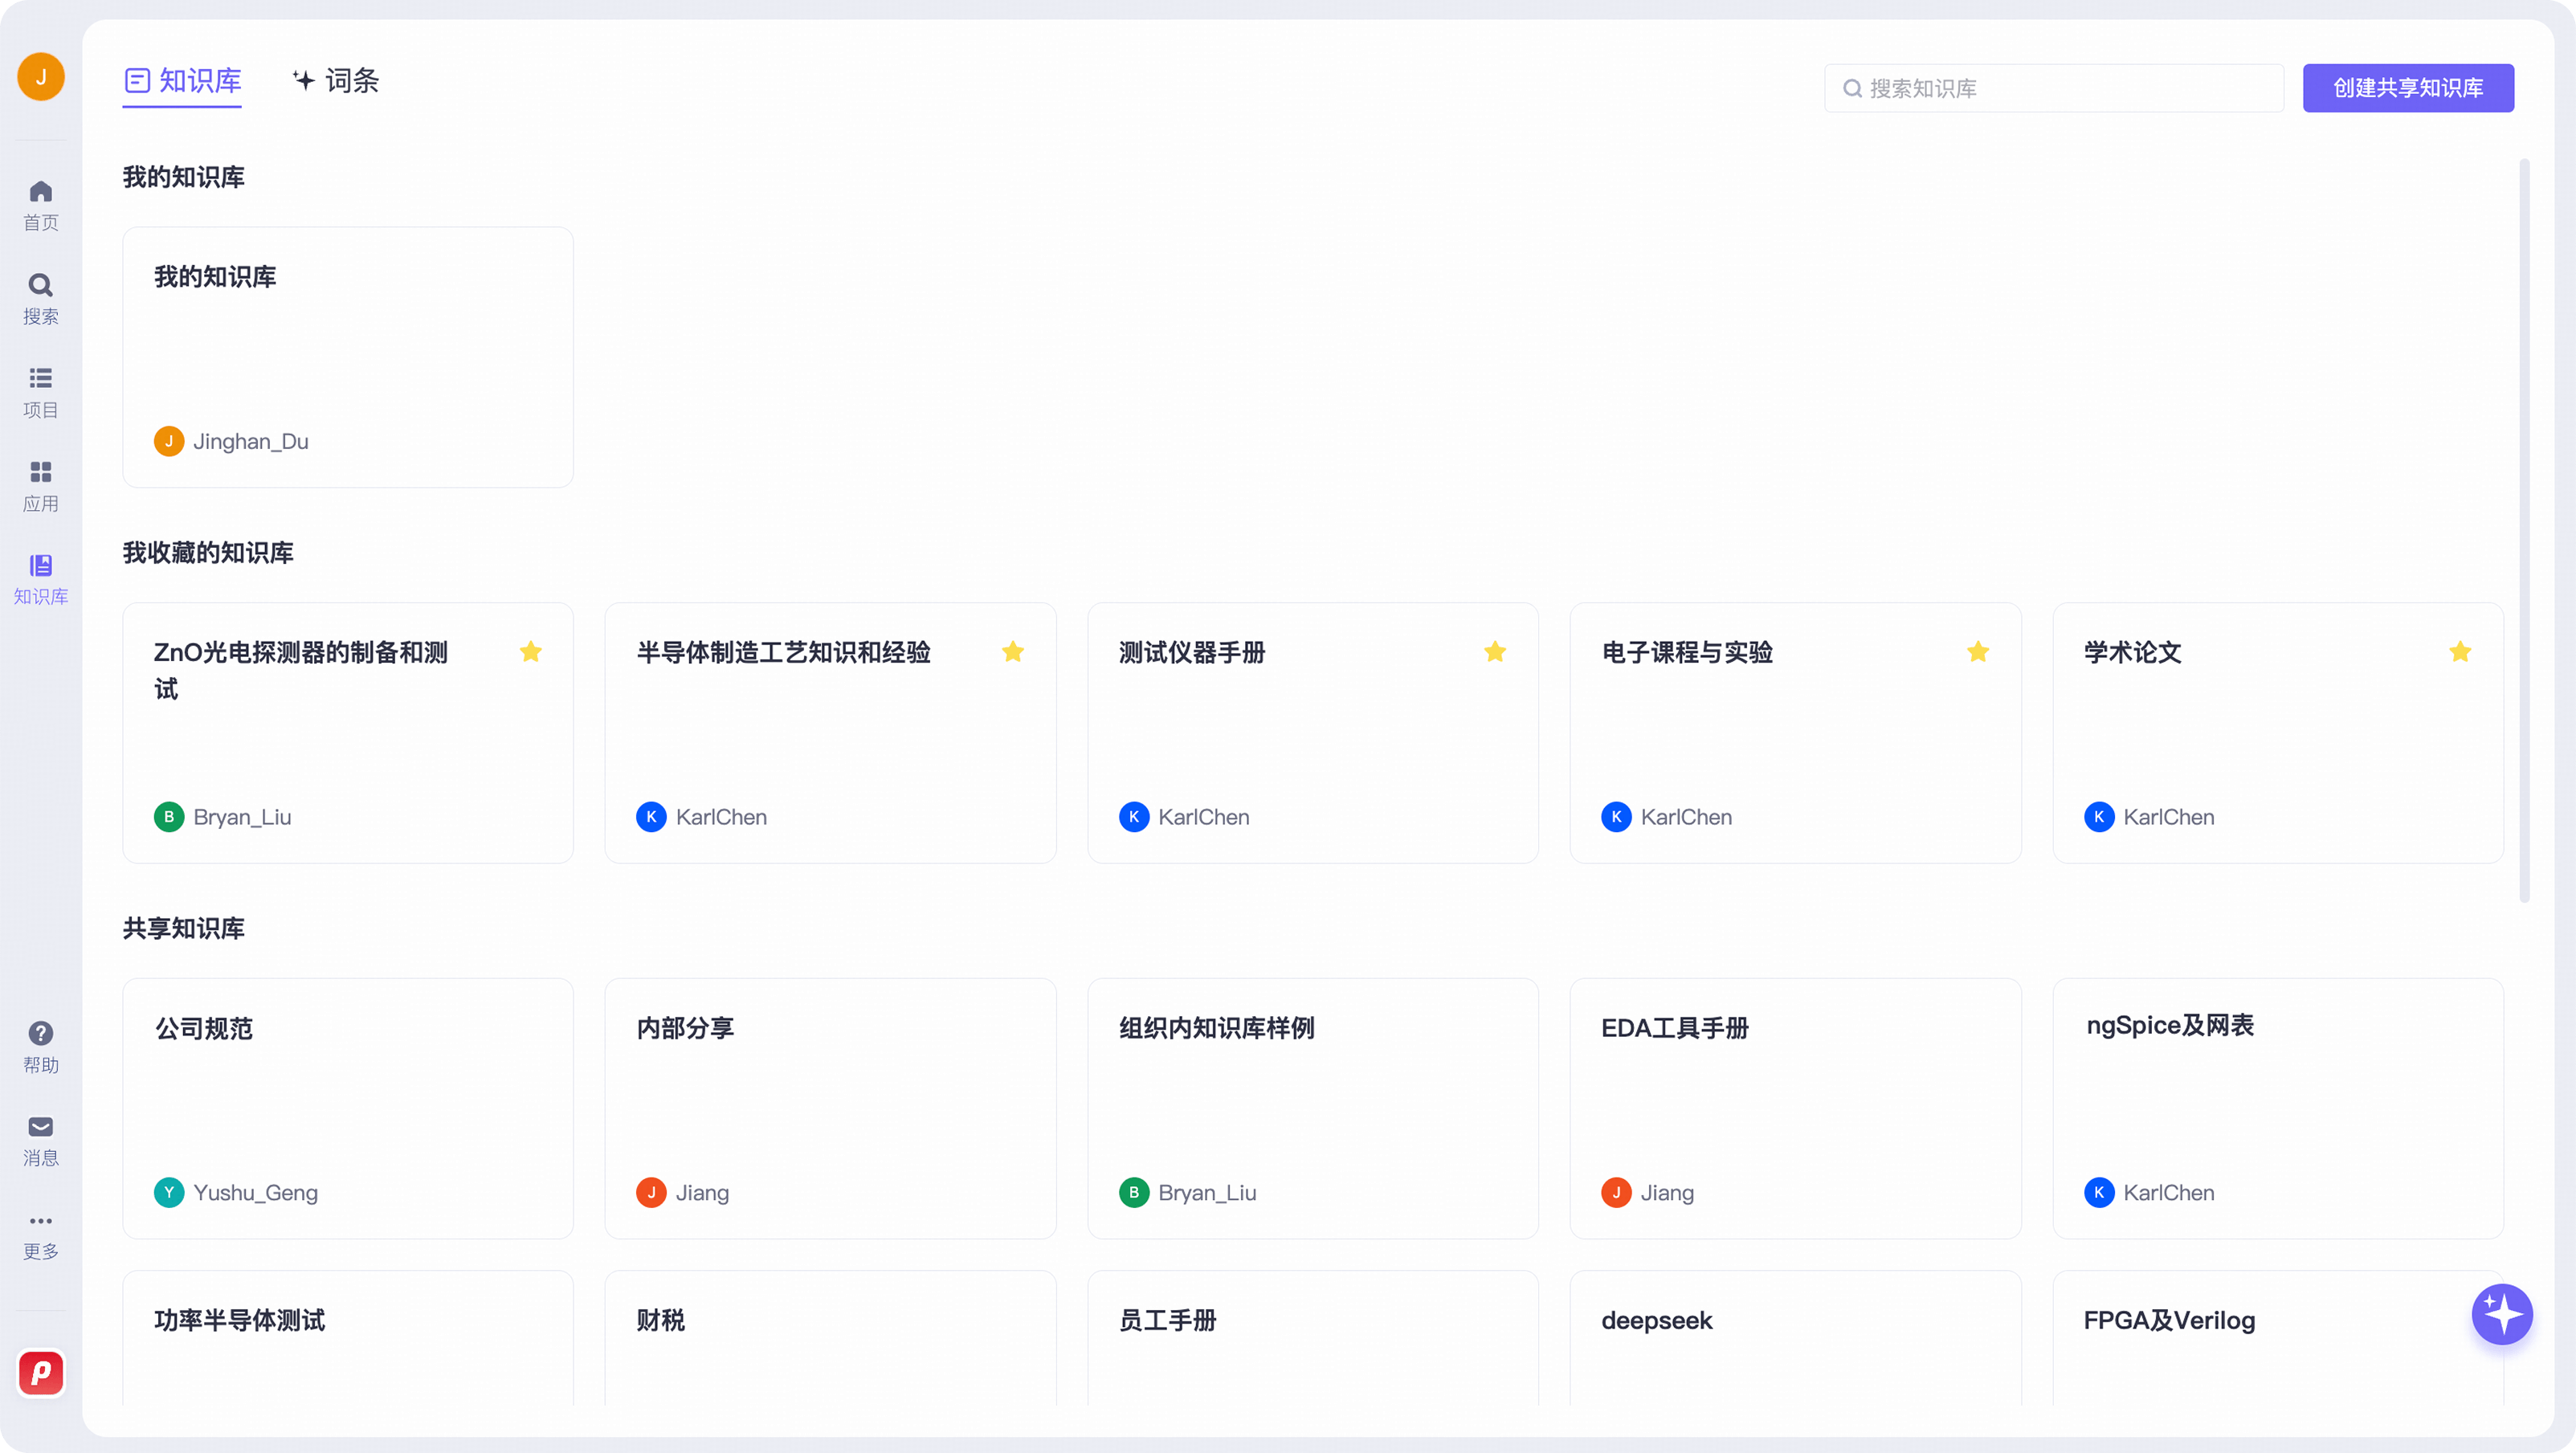This screenshot has width=2576, height=1453.
Task: Open 组织内知识库样例 card
Action: tap(1313, 1109)
